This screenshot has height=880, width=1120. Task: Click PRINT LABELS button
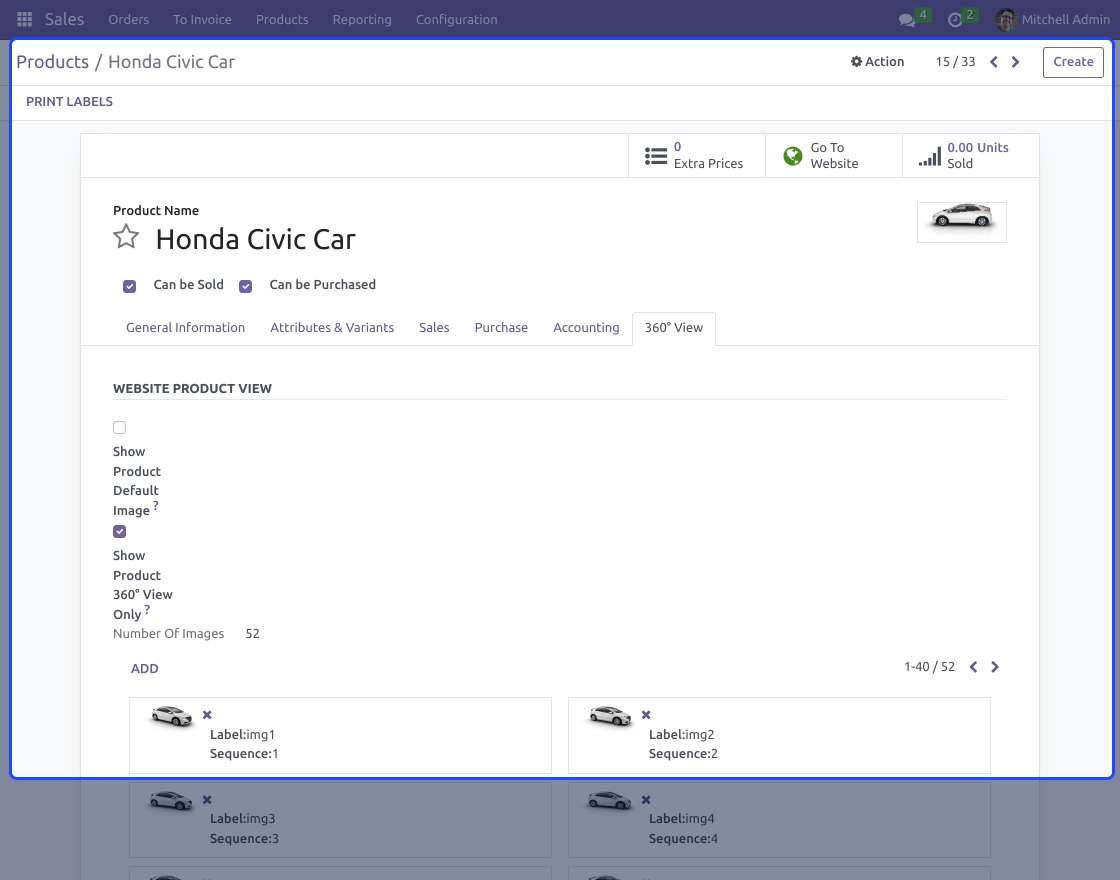(x=69, y=101)
